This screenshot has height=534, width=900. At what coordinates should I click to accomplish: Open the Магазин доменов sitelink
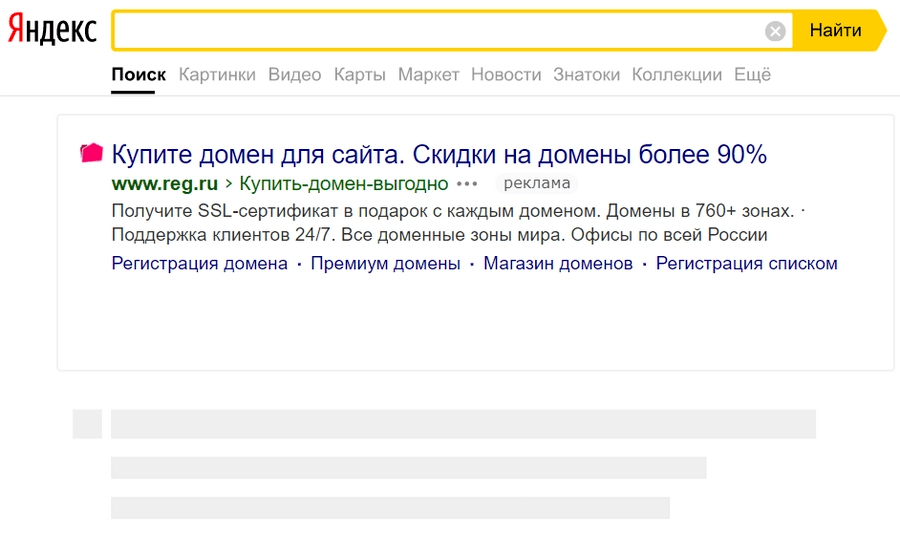[x=558, y=263]
